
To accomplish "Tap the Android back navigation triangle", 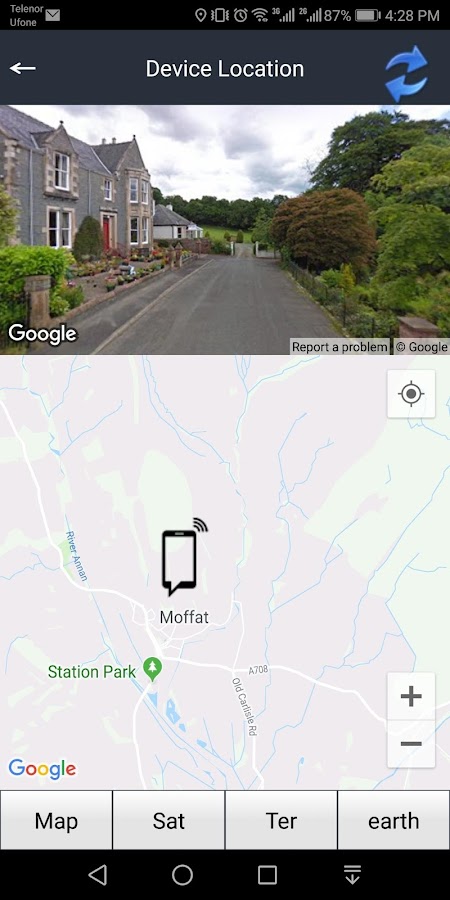I will (x=98, y=875).
